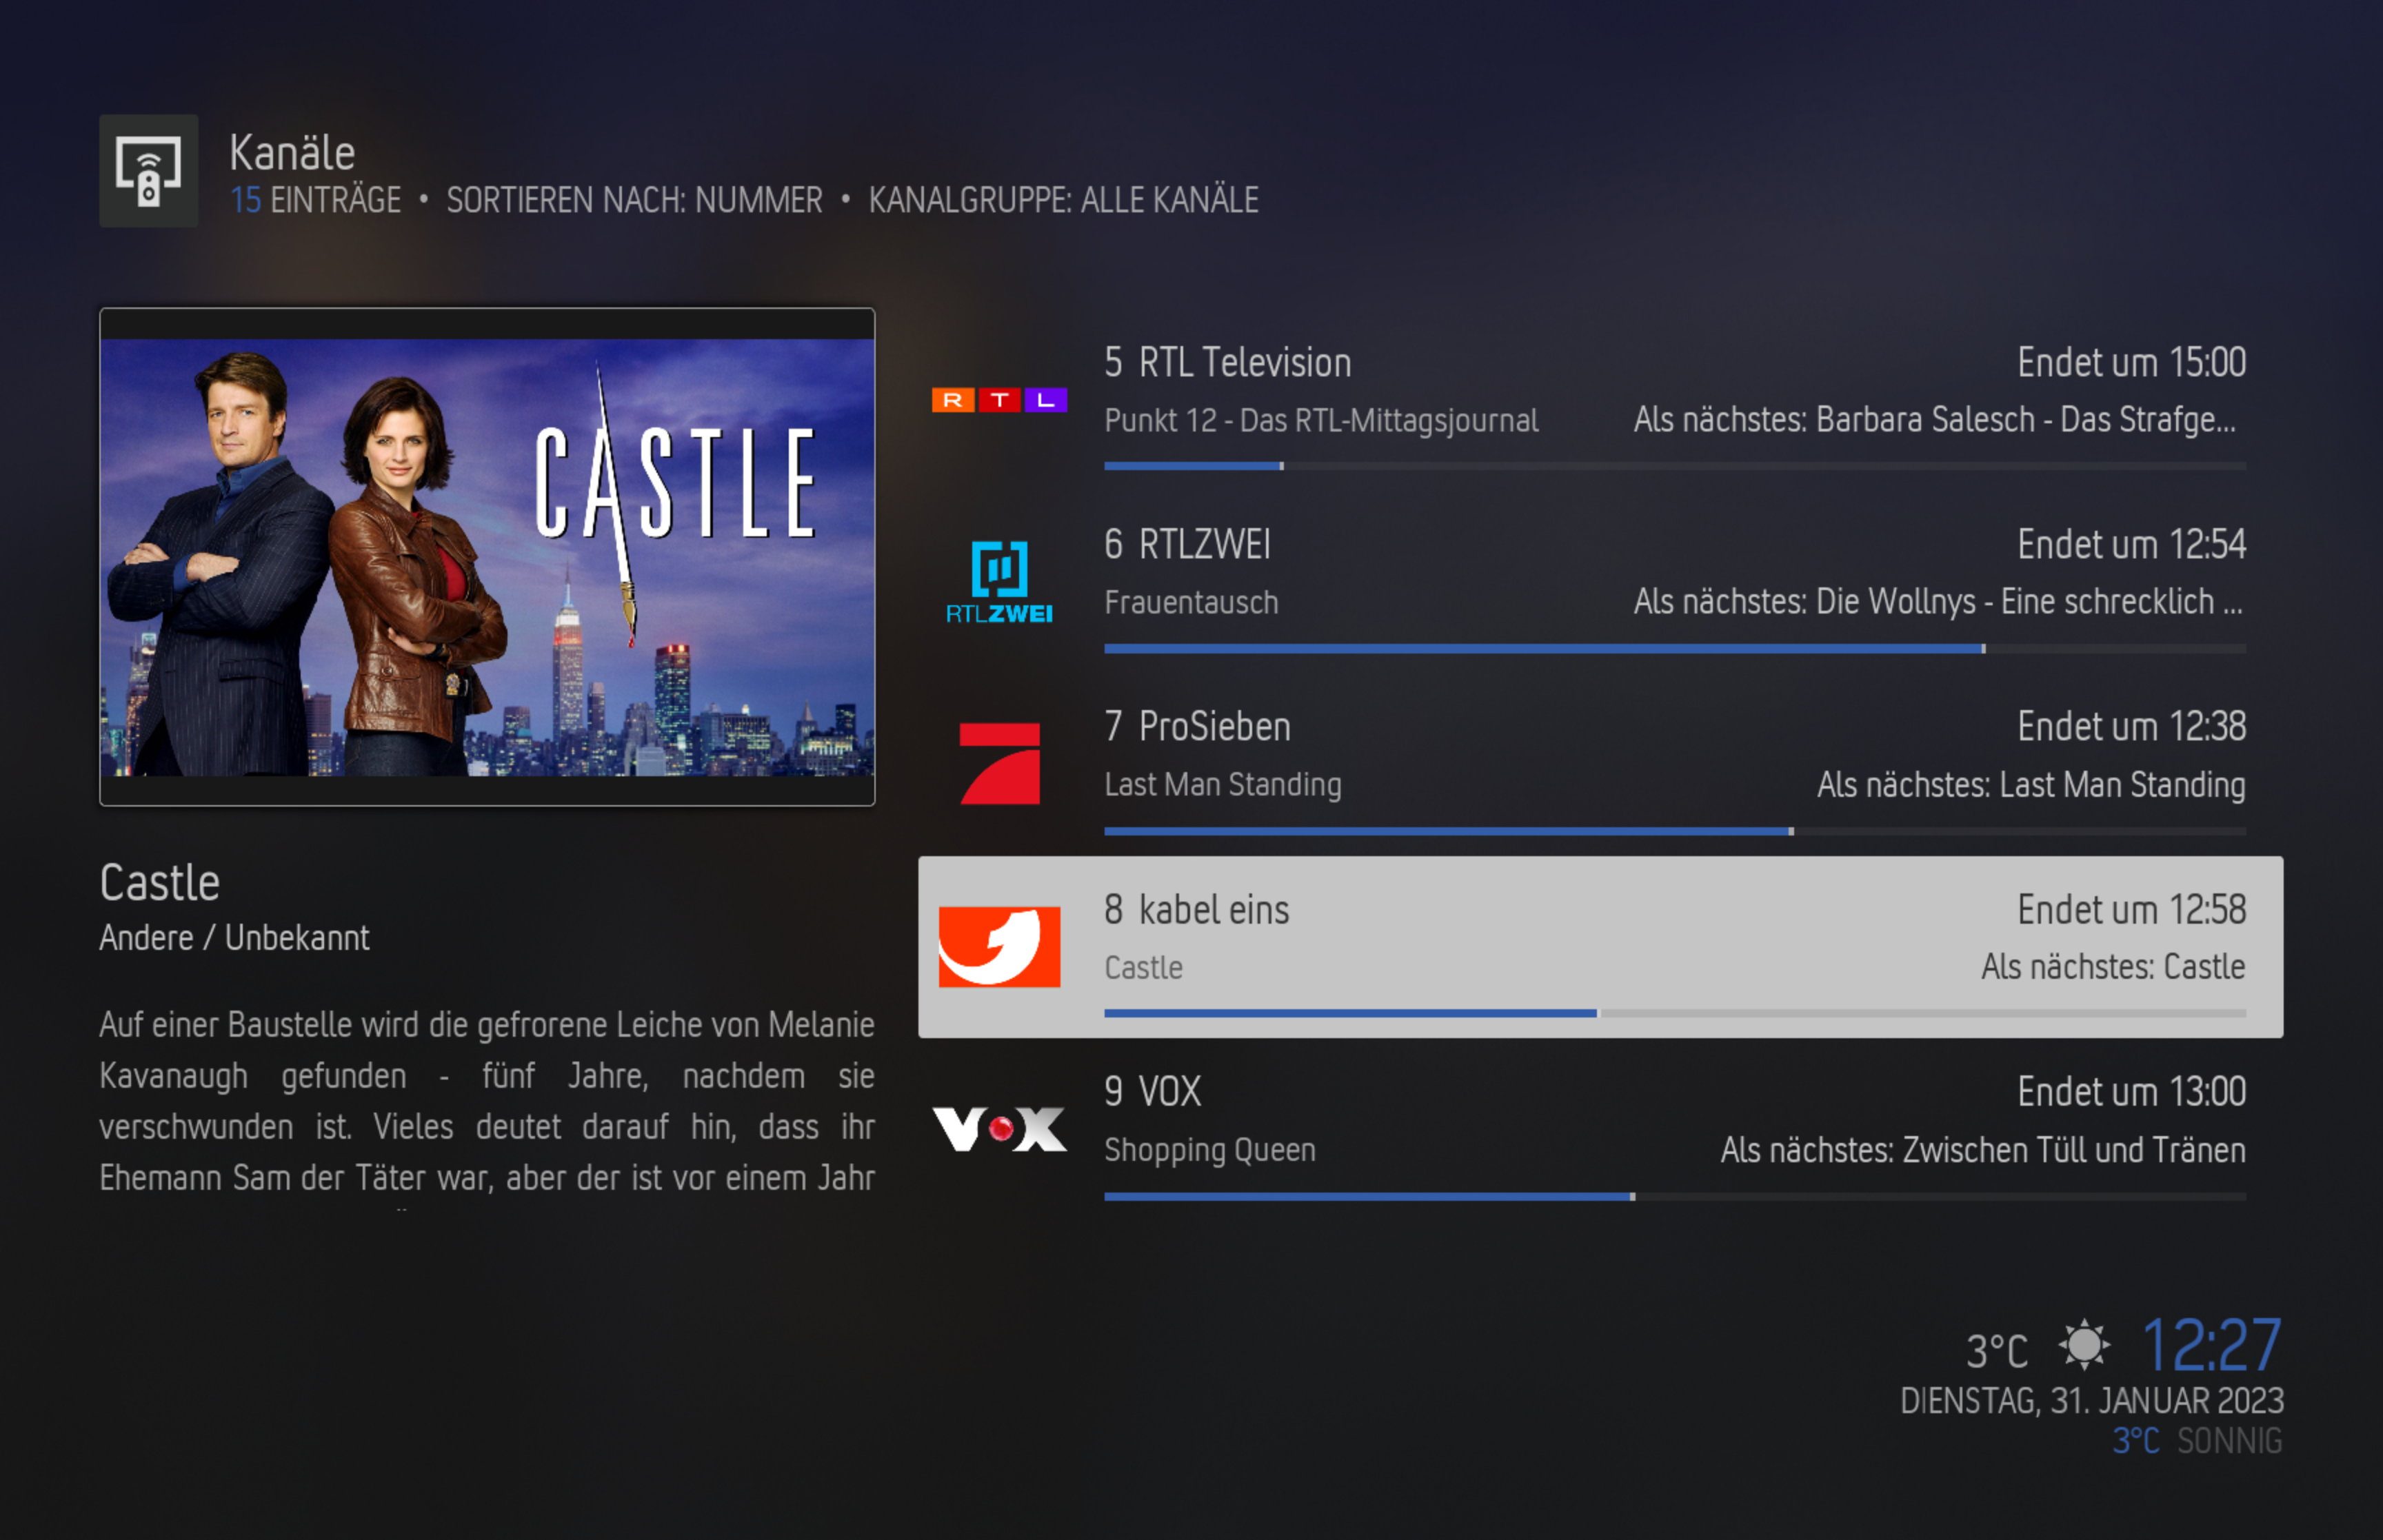2383x1540 pixels.
Task: Select channel 6 RTLZWEI entry
Action: tap(1600, 584)
